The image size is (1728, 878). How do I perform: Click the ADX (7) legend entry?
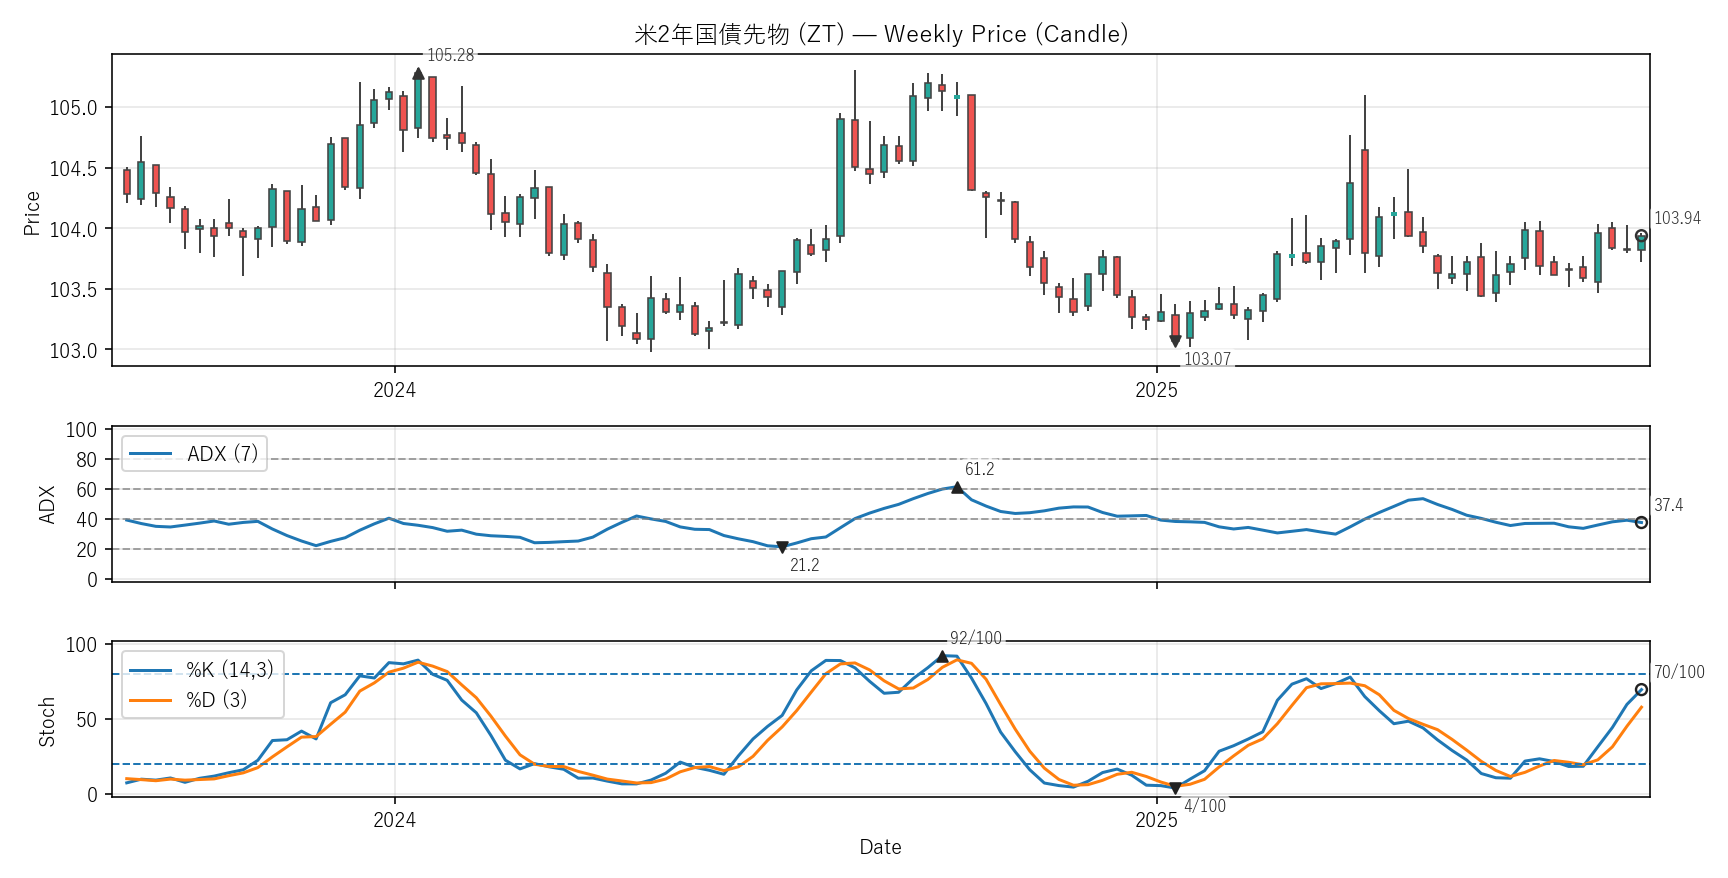pyautogui.click(x=194, y=453)
